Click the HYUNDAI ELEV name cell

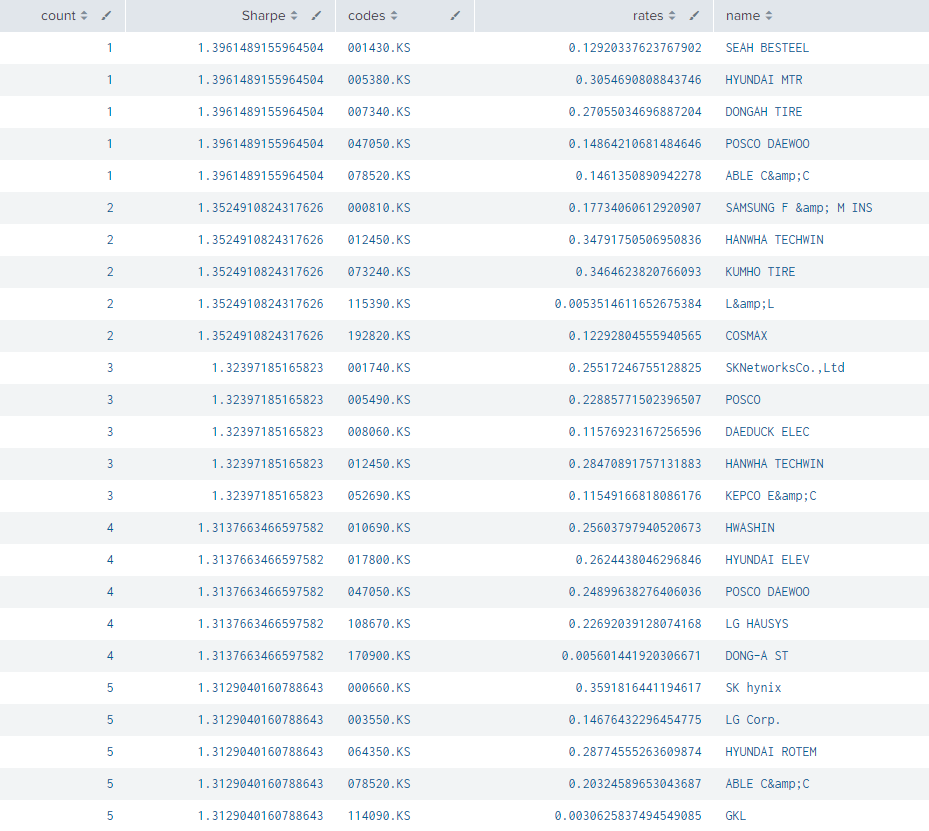click(767, 560)
